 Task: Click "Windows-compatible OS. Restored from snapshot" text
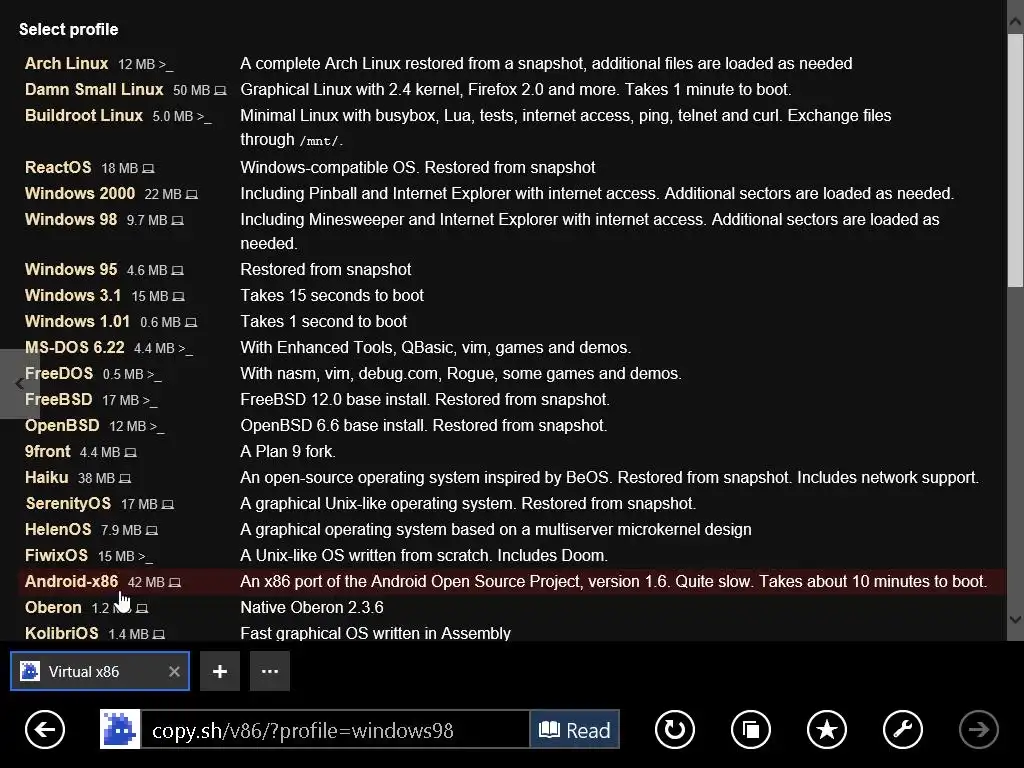(x=417, y=167)
